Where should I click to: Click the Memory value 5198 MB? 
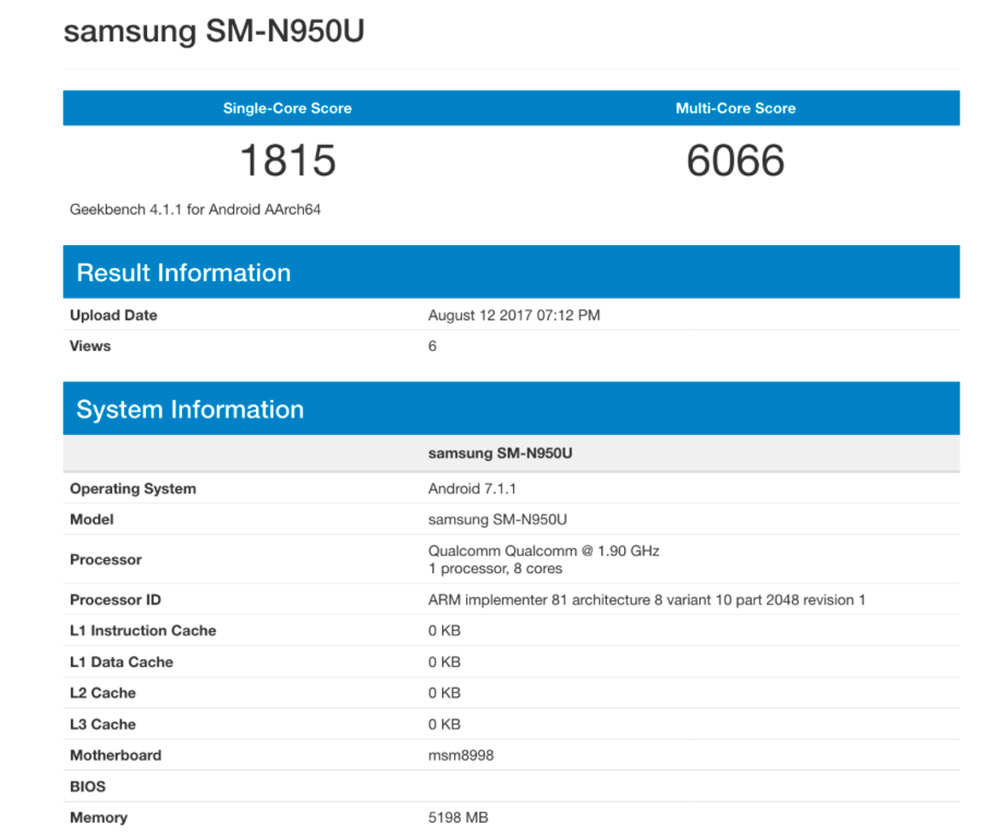click(458, 817)
